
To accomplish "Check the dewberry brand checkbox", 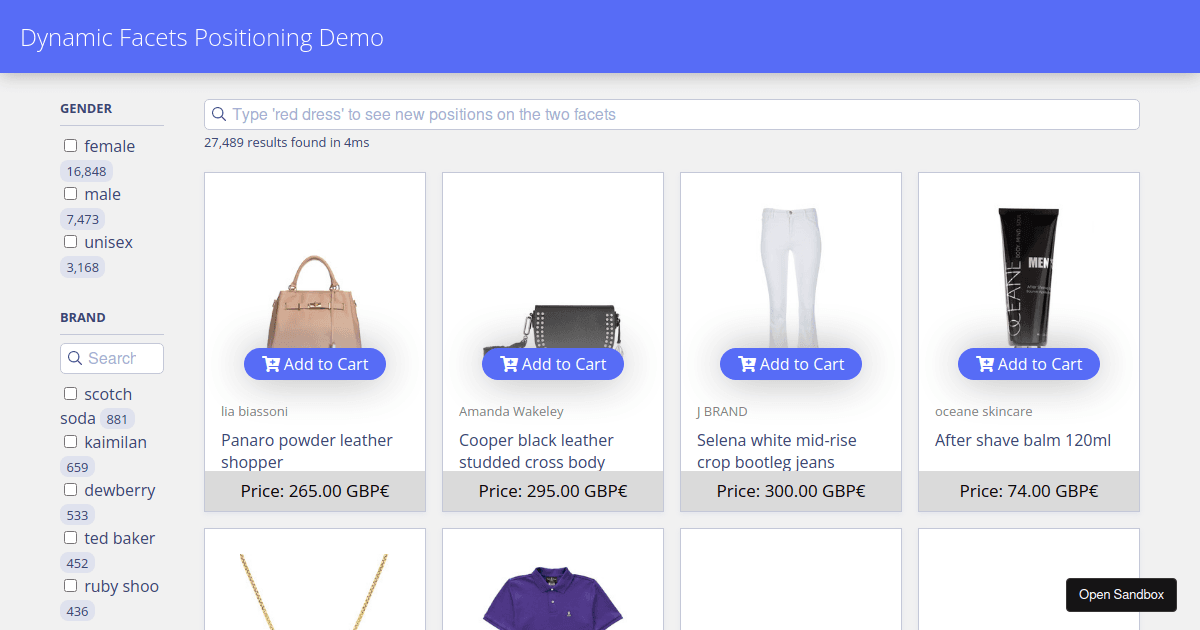I will pyautogui.click(x=70, y=489).
